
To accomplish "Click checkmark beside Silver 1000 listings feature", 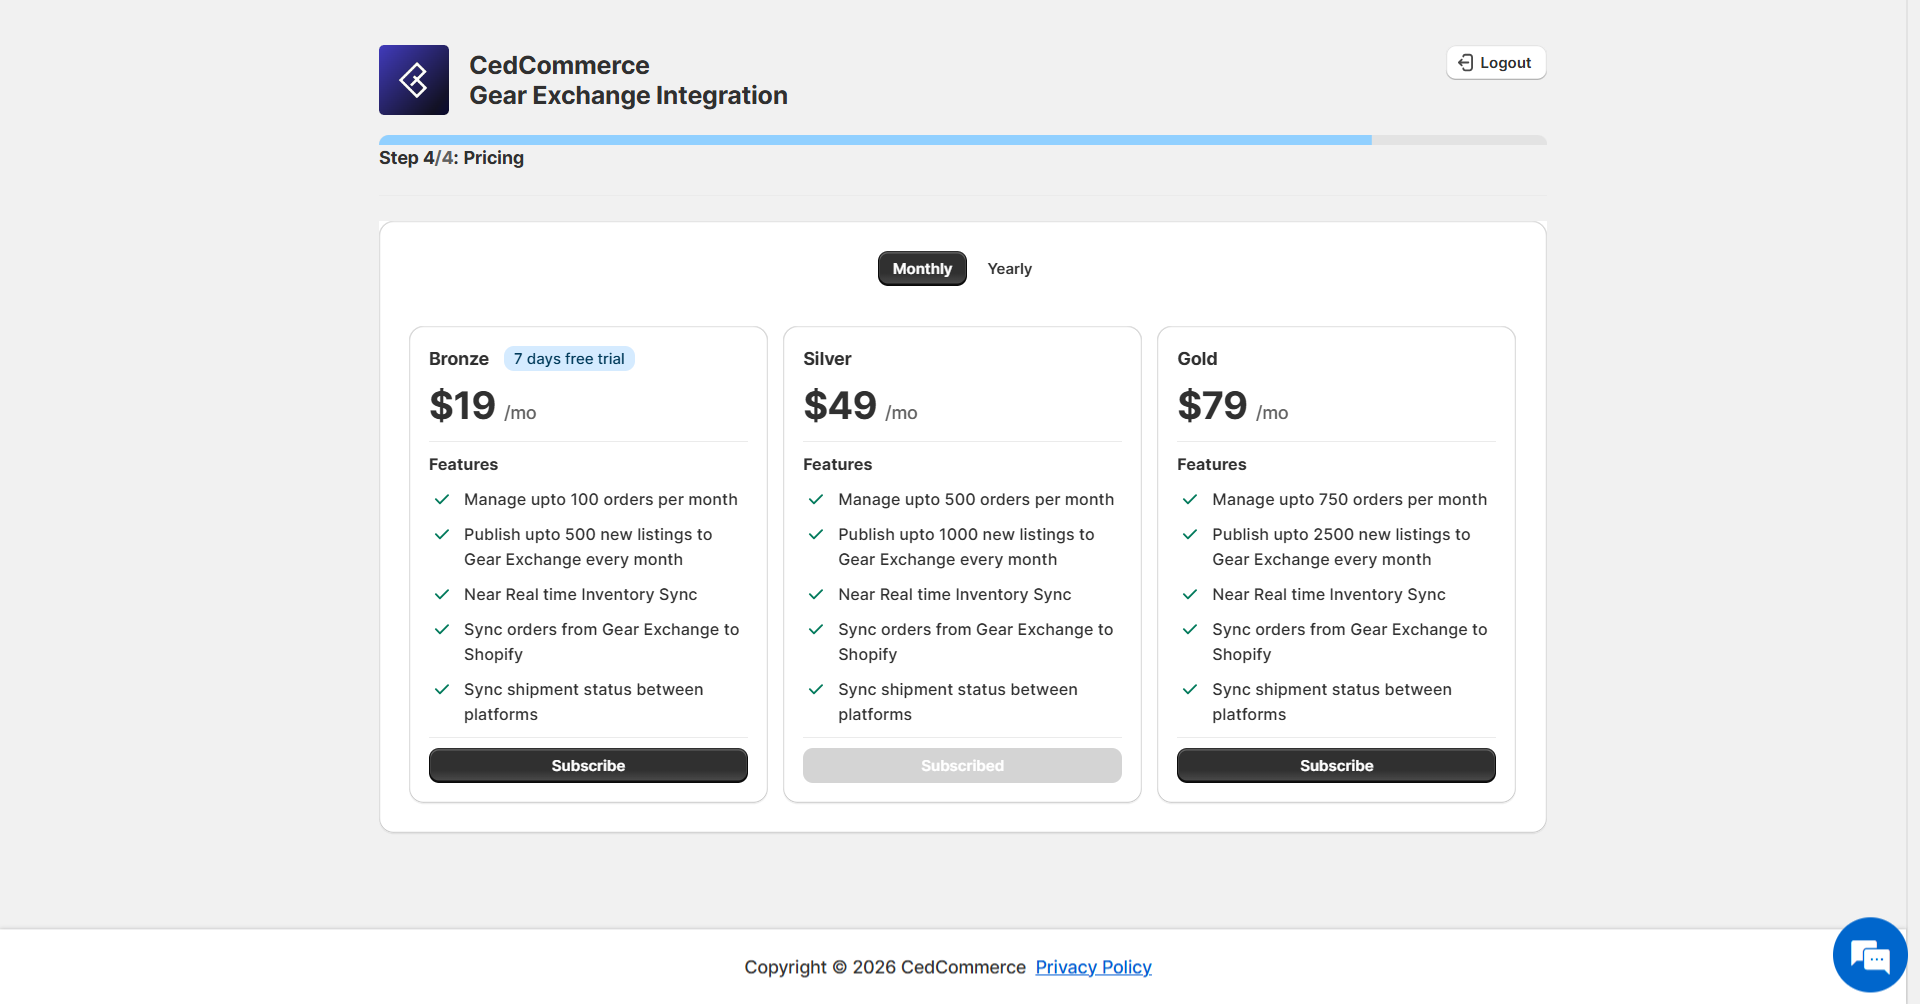I will click(x=816, y=535).
